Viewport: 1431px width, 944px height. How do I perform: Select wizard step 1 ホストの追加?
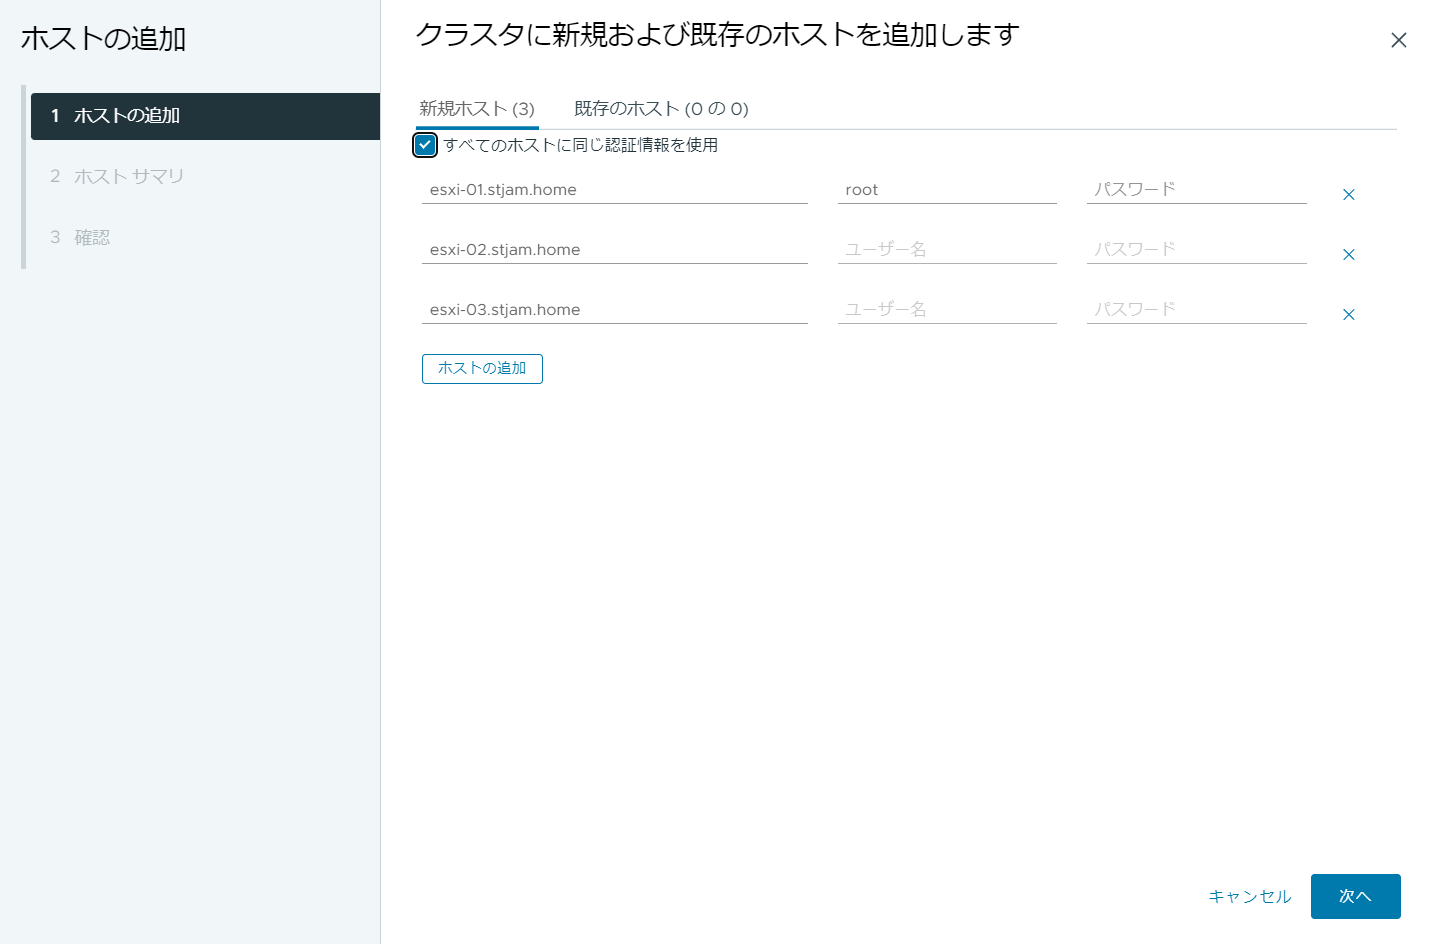tap(205, 116)
